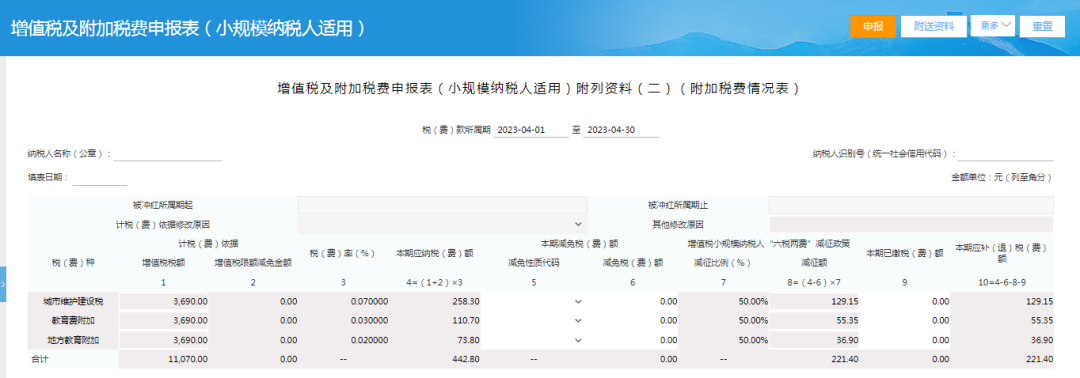Click the 110.70 payable amount cell
This screenshot has height=378, width=1080.
tap(435, 321)
